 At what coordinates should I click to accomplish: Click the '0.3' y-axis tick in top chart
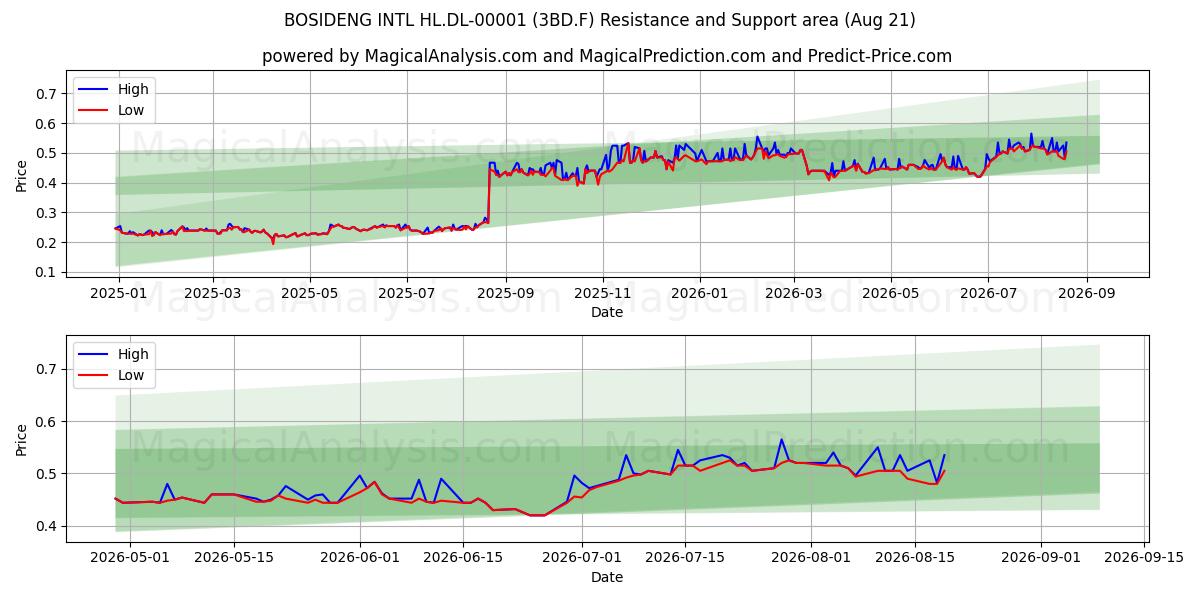coord(49,213)
